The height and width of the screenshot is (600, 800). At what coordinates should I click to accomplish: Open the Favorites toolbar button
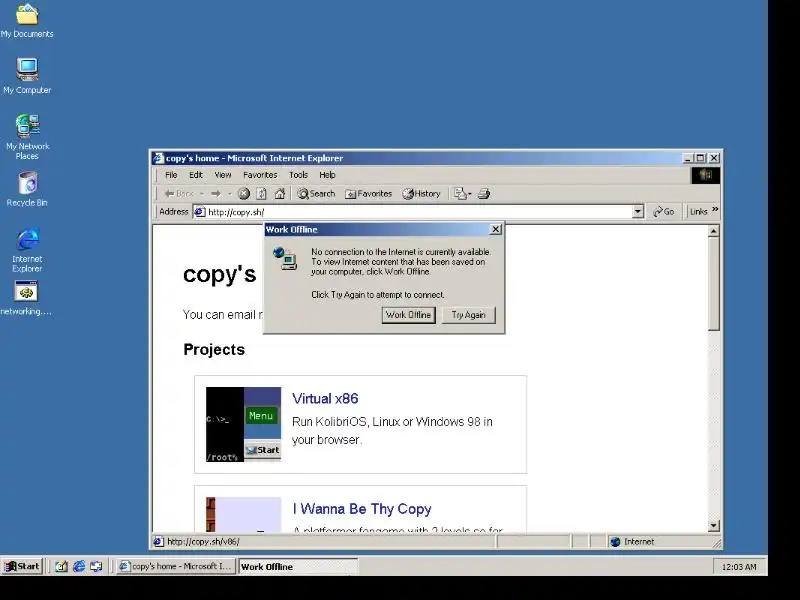[368, 194]
